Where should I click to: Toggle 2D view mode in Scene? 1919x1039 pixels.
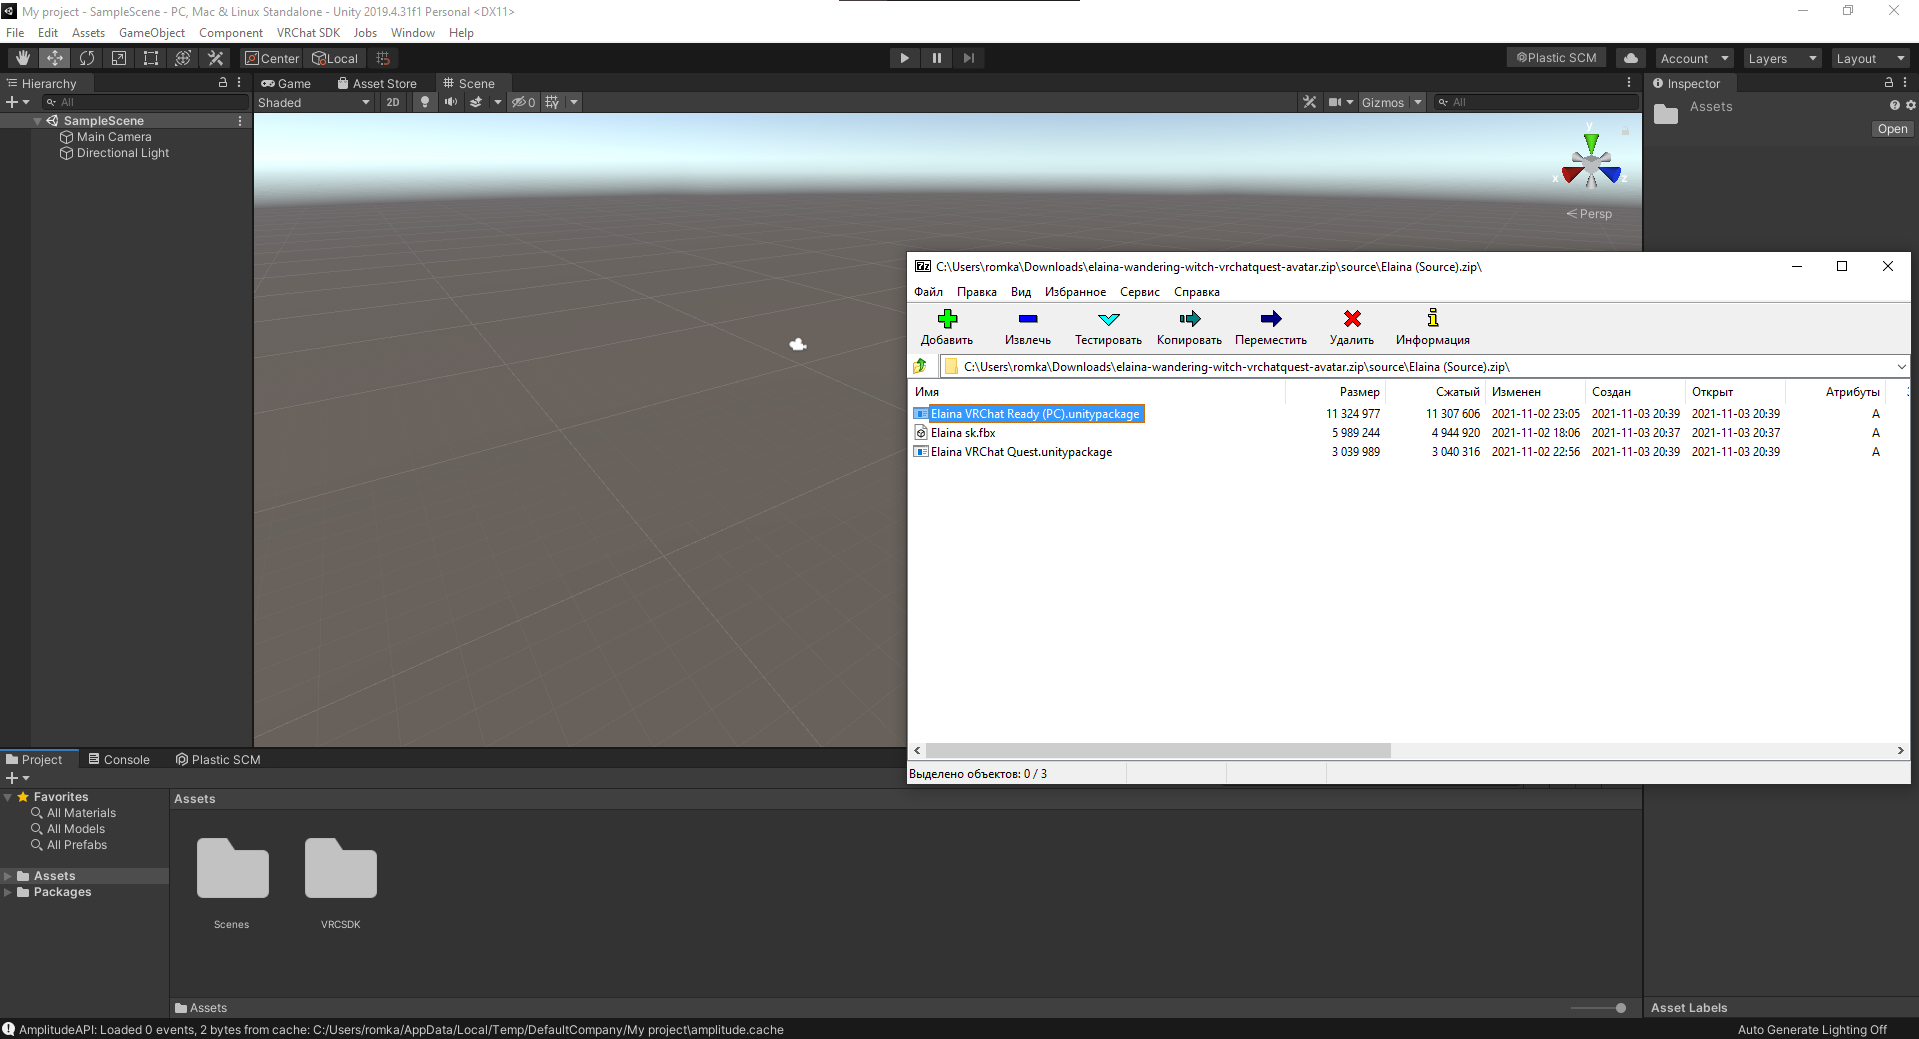click(393, 102)
